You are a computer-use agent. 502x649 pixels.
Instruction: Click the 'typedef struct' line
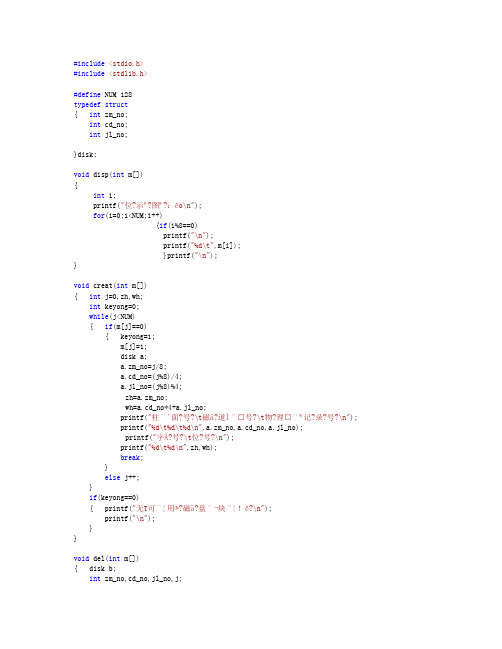101,104
